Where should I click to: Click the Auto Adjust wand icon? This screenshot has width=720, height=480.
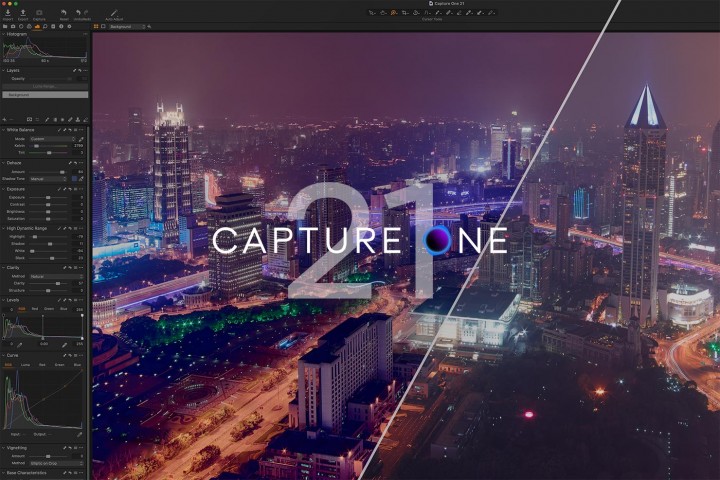click(113, 13)
